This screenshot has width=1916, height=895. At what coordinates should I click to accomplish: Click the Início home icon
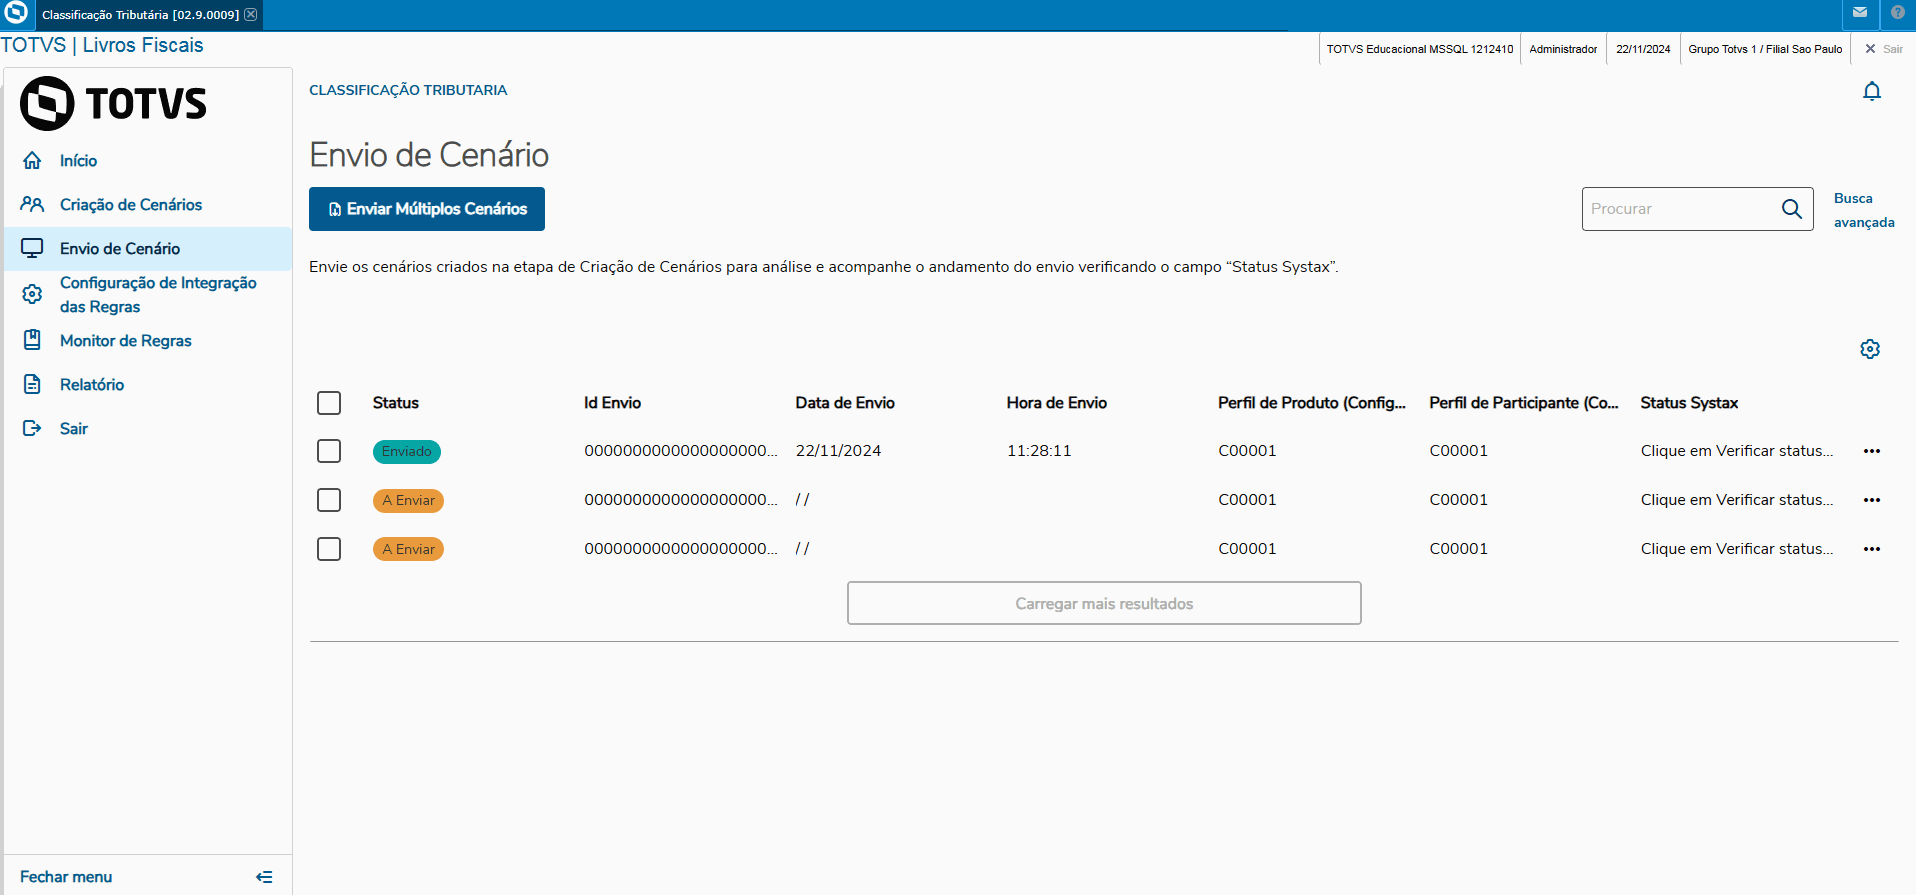(32, 160)
